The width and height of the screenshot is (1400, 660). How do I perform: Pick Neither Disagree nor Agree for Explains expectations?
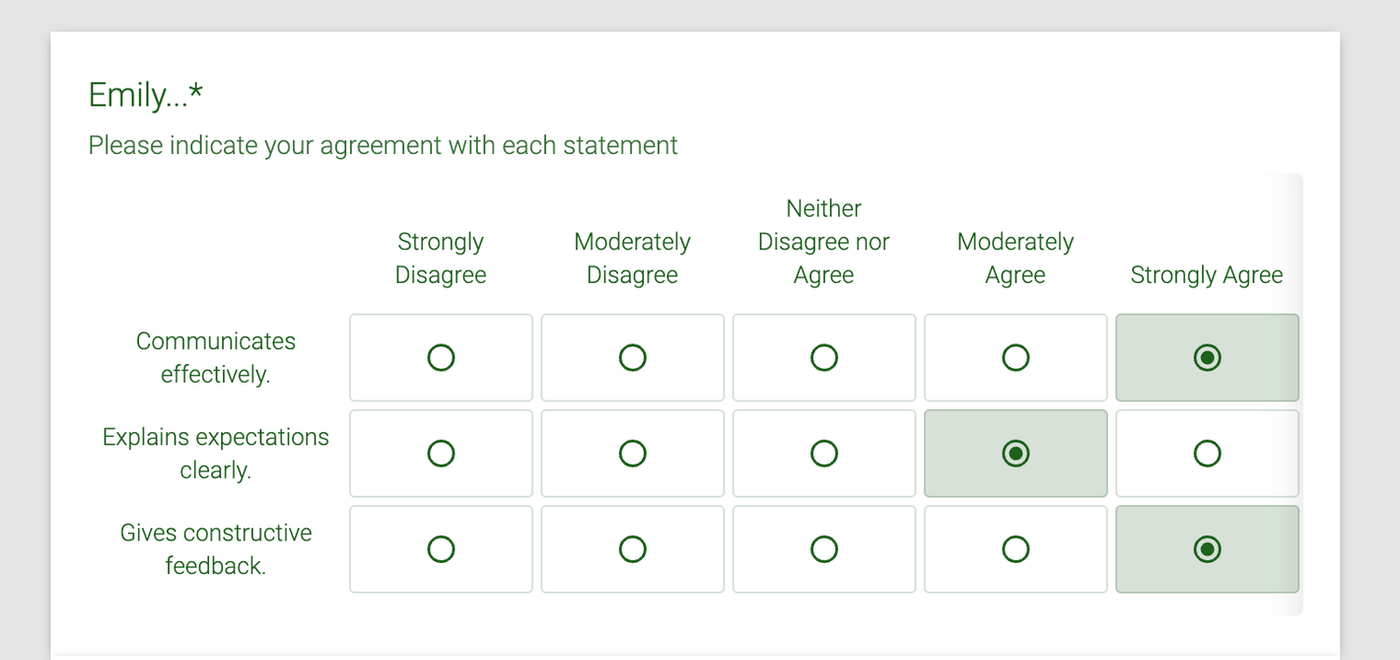coord(824,453)
